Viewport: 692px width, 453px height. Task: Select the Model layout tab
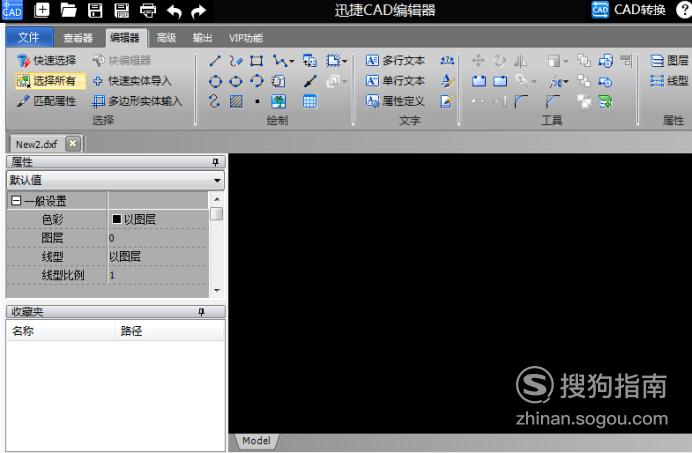click(x=256, y=441)
